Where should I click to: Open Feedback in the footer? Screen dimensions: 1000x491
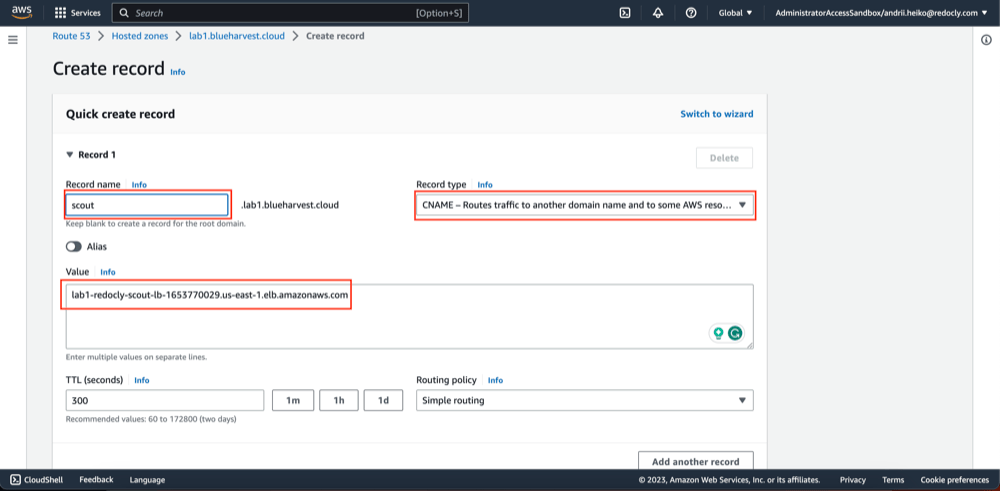[96, 480]
